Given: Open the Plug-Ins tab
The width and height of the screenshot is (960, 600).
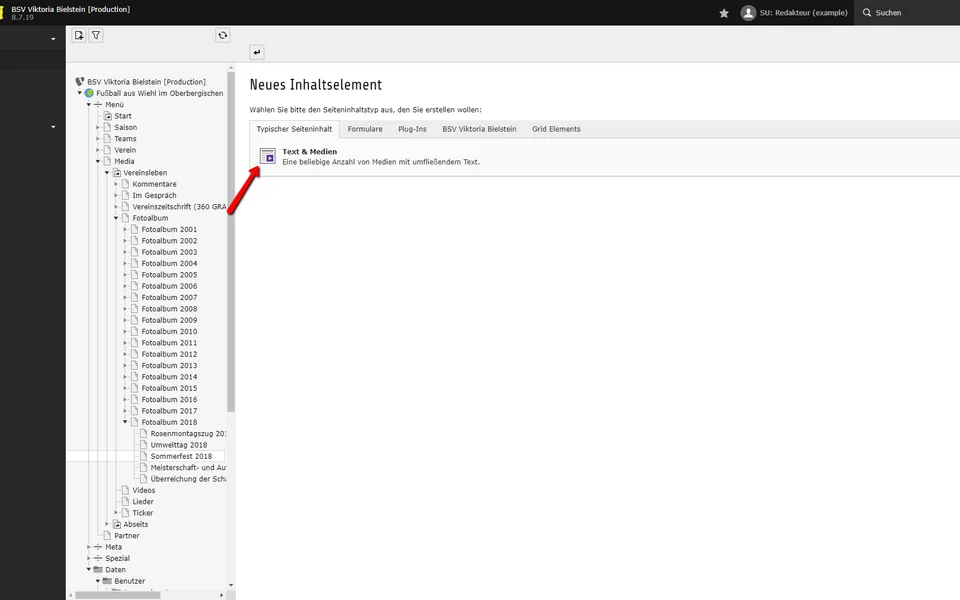Looking at the screenshot, I should click(x=412, y=129).
